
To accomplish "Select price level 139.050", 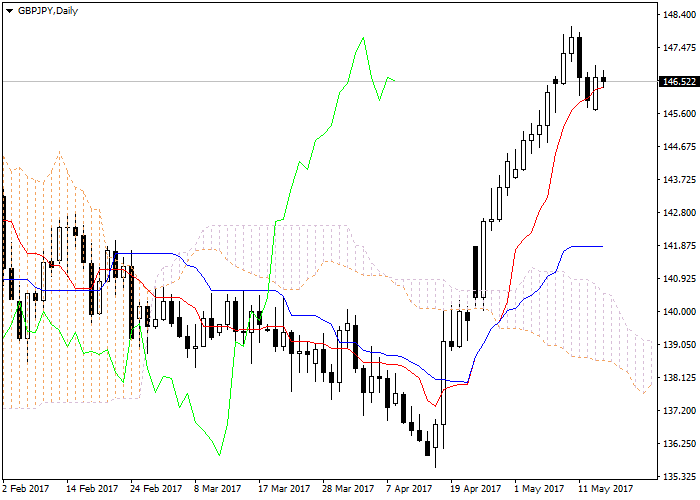I will (x=679, y=345).
